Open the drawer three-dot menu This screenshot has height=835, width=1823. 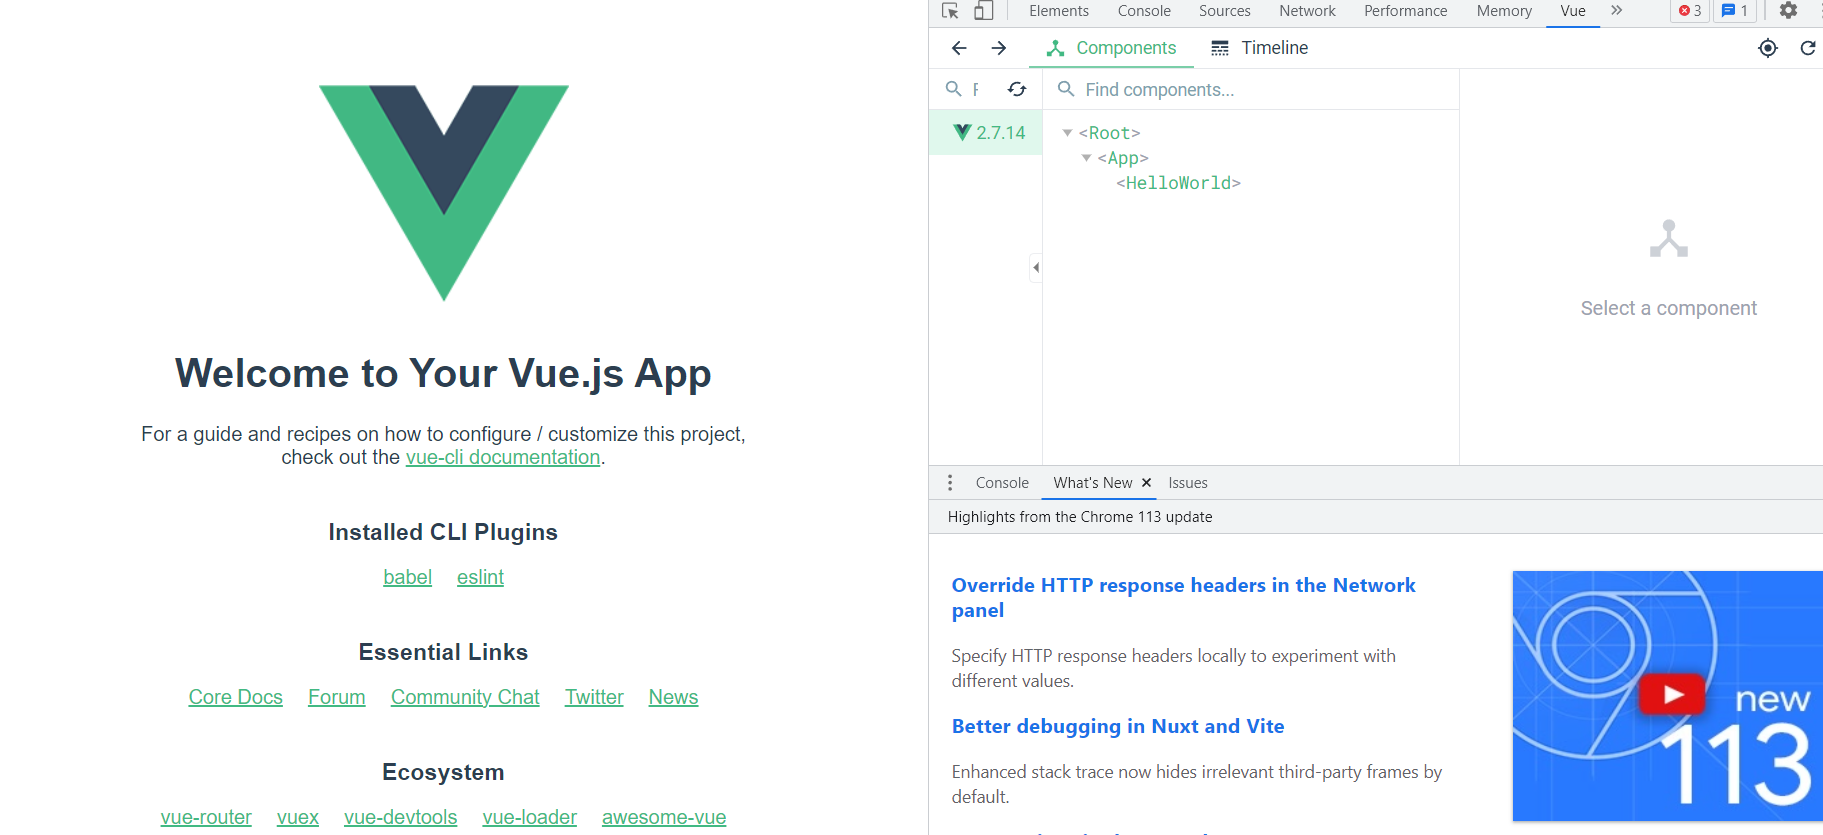click(950, 483)
